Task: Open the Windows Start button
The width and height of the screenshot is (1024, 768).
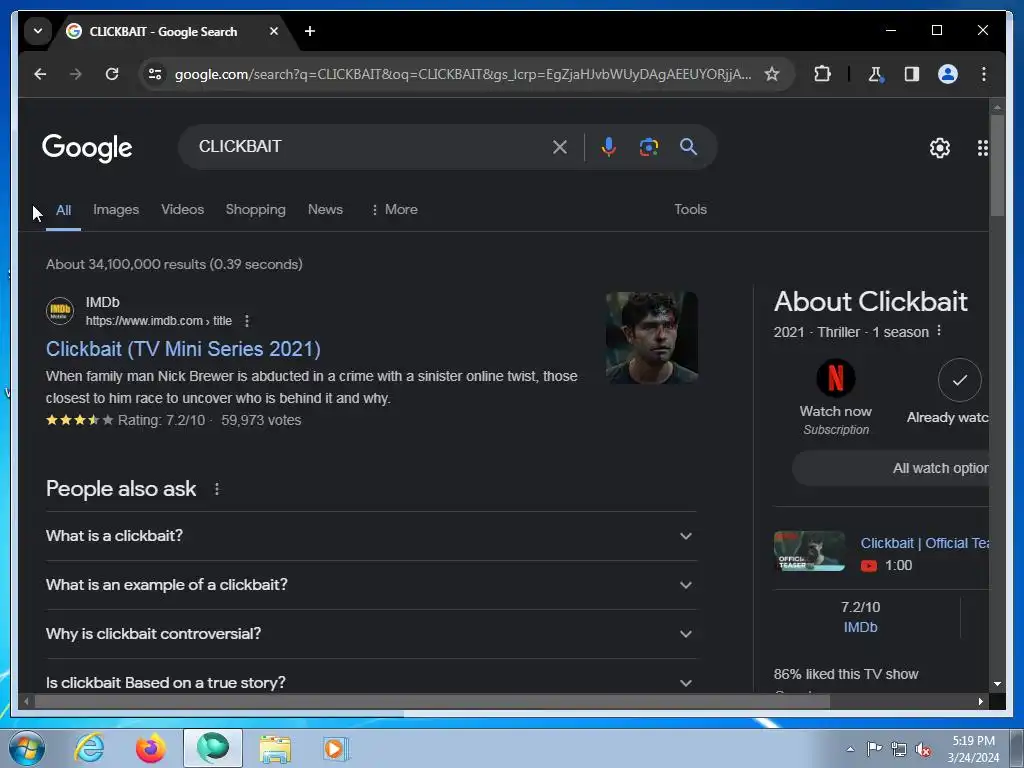Action: (x=27, y=748)
